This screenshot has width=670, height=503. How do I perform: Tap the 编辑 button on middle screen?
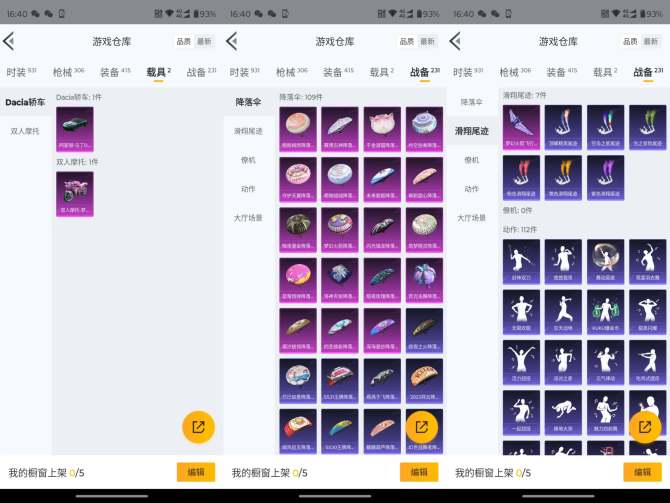click(419, 472)
